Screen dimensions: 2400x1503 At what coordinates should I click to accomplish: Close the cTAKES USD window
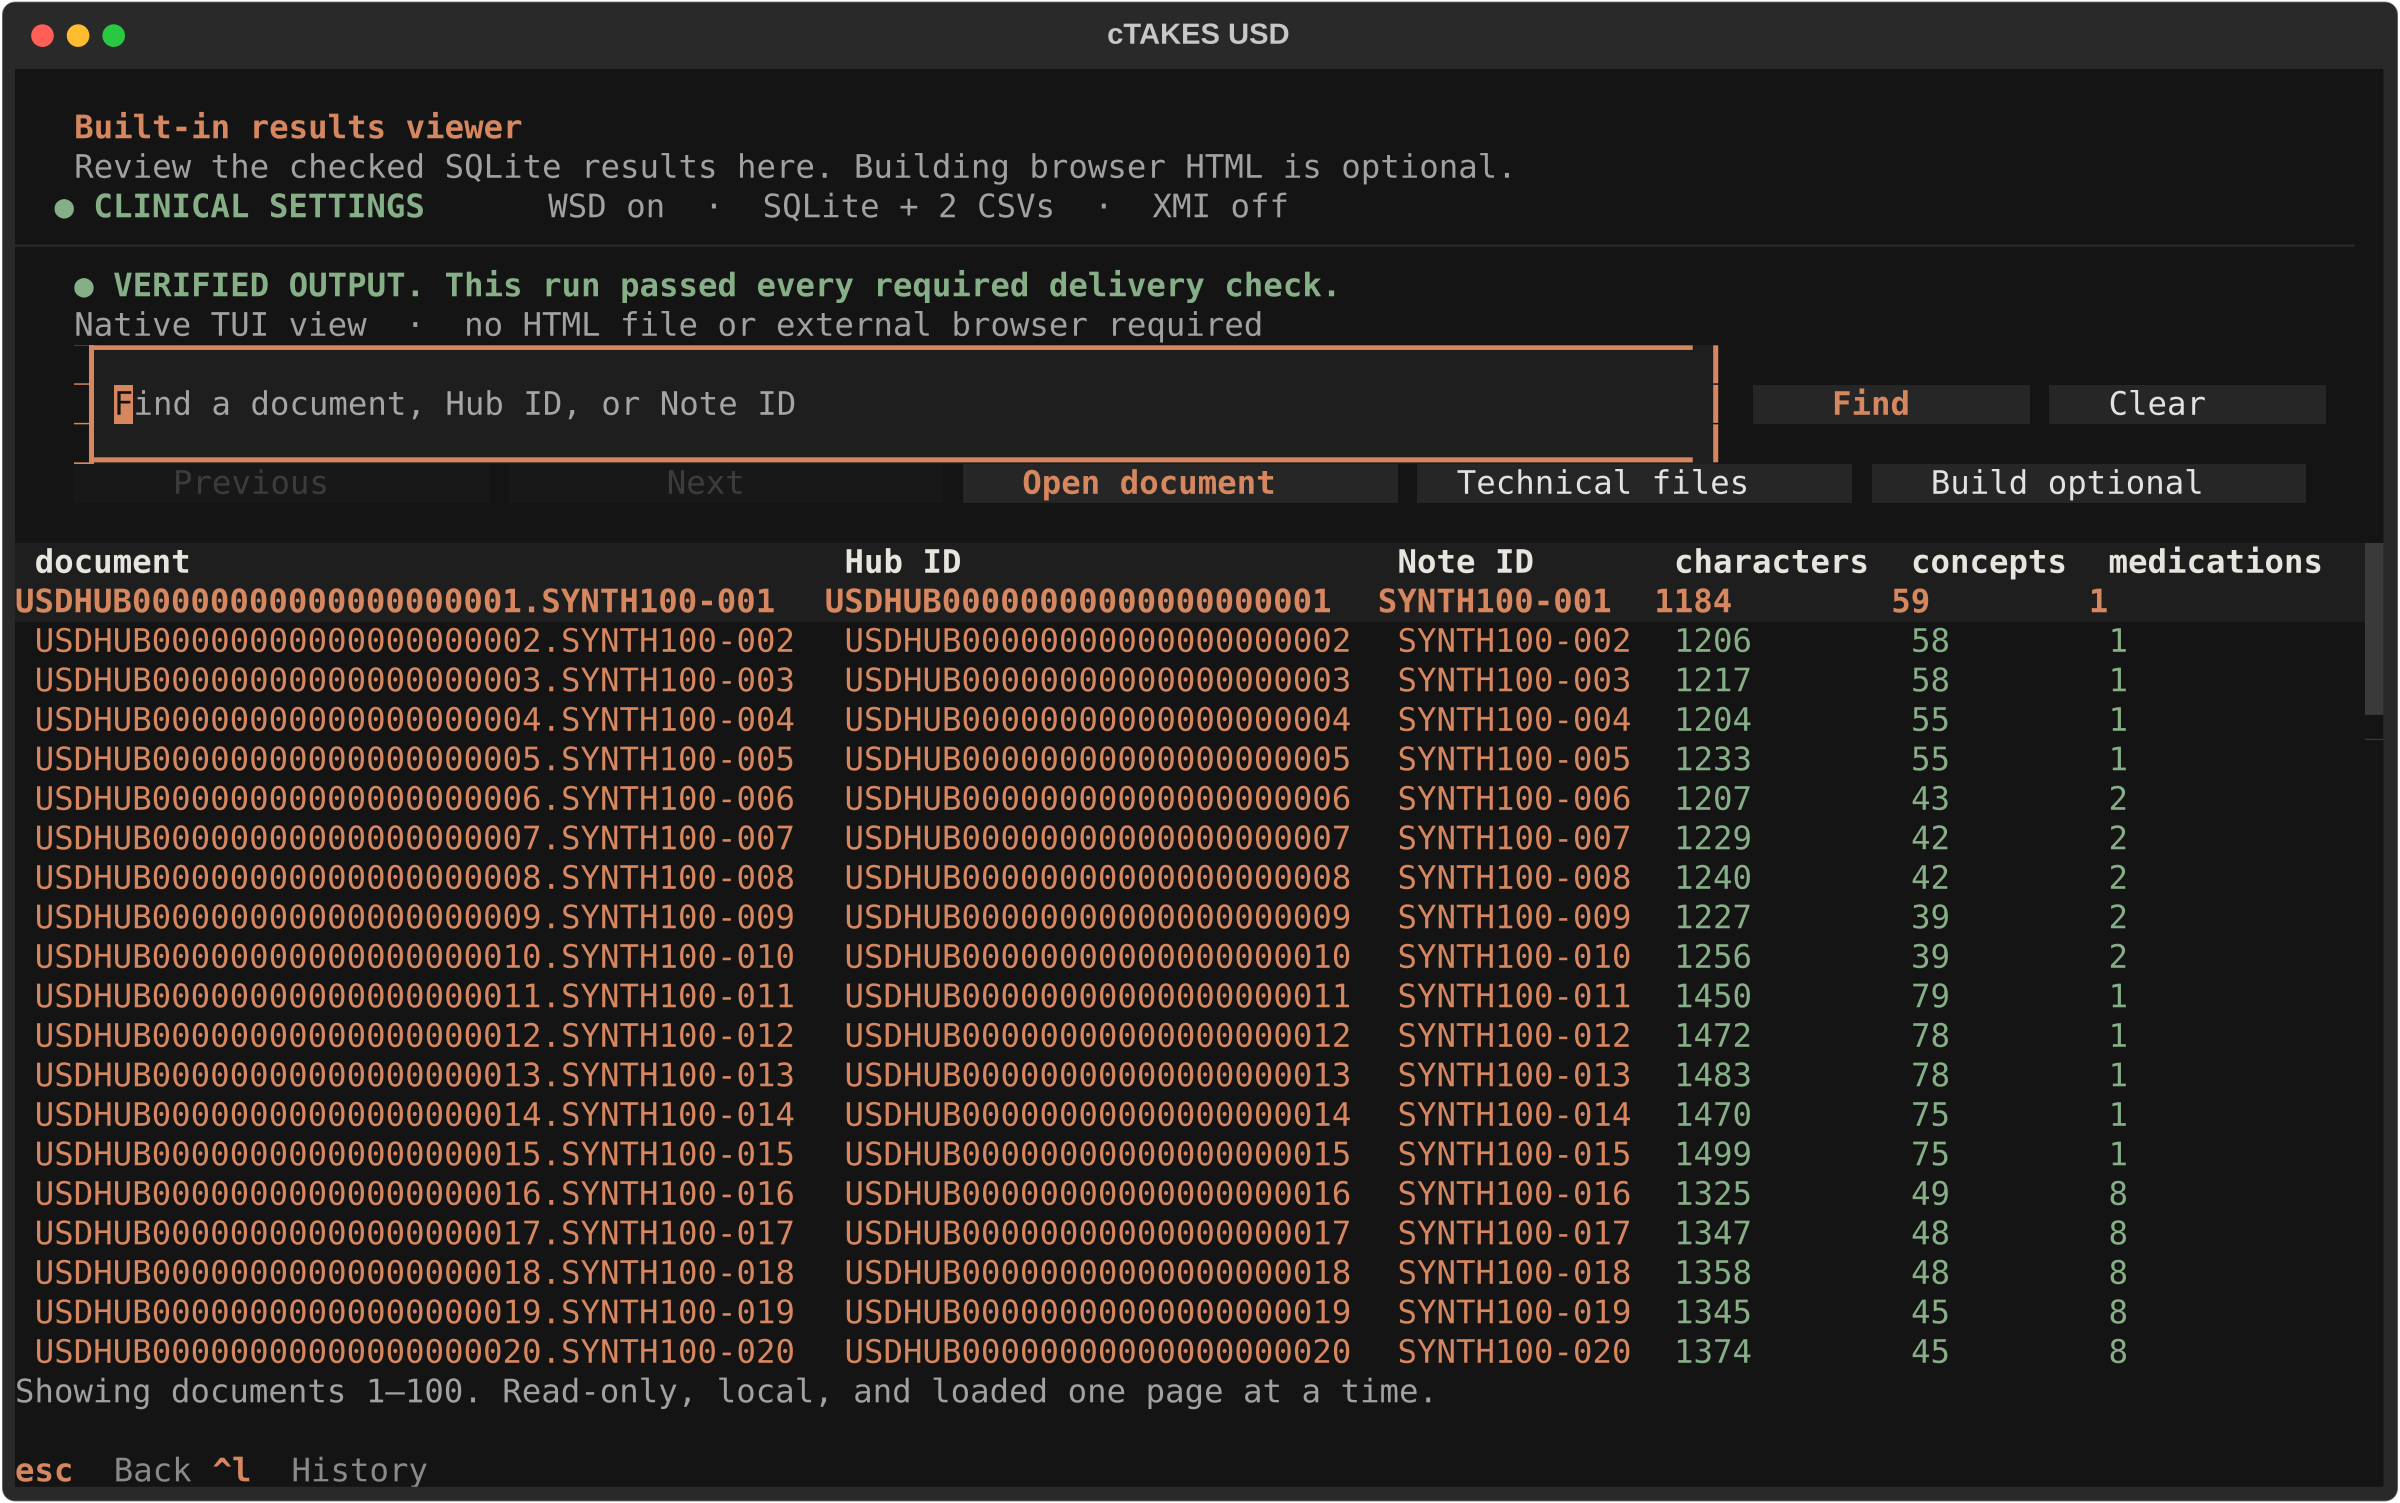click(43, 36)
